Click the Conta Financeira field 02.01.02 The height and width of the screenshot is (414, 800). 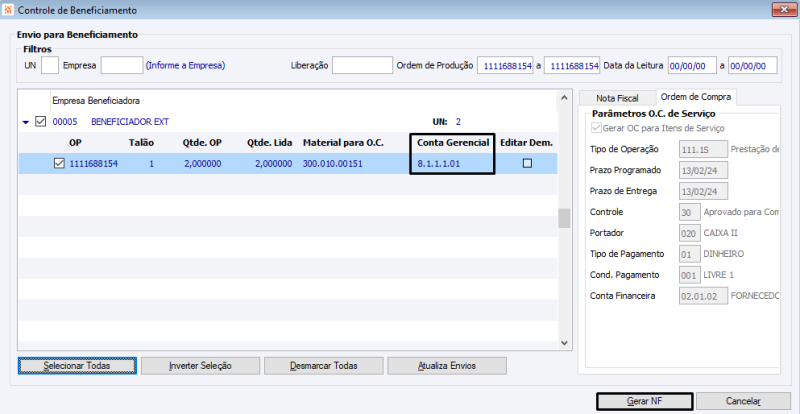click(704, 296)
